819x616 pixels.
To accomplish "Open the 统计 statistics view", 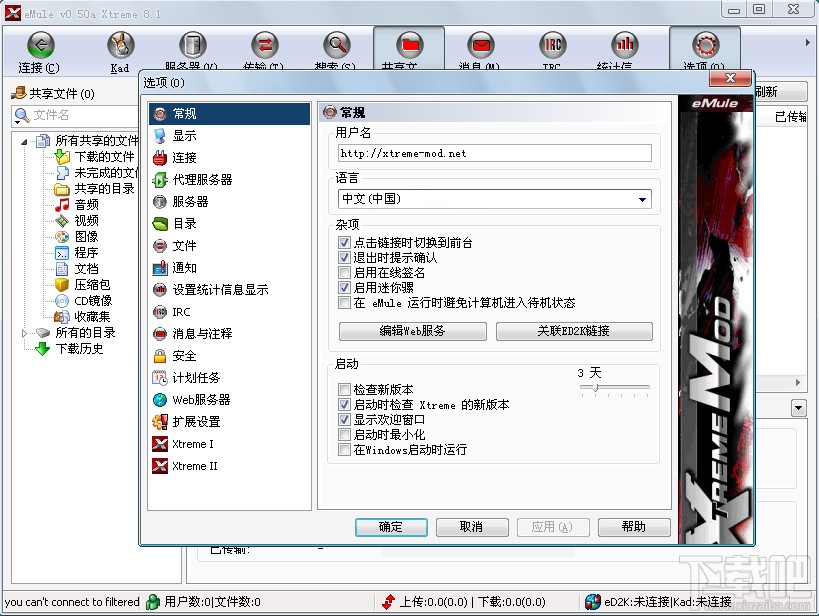I will point(624,45).
